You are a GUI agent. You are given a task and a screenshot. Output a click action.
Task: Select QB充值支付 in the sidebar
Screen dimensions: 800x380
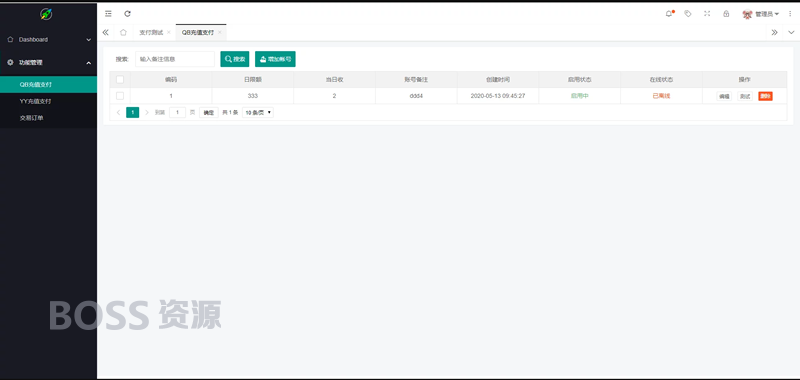(48, 84)
